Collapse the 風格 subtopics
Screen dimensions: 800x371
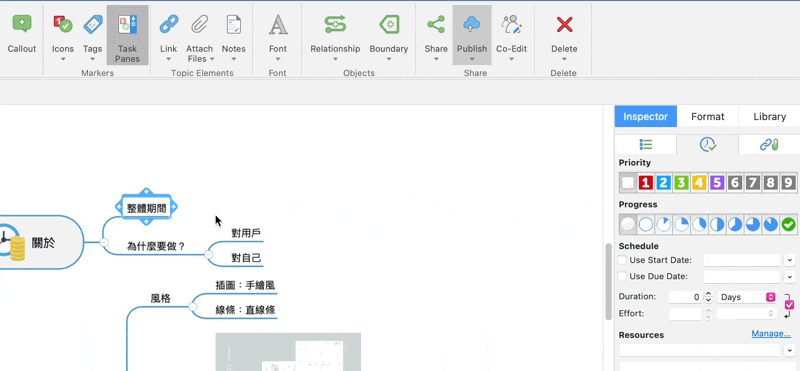pos(192,307)
